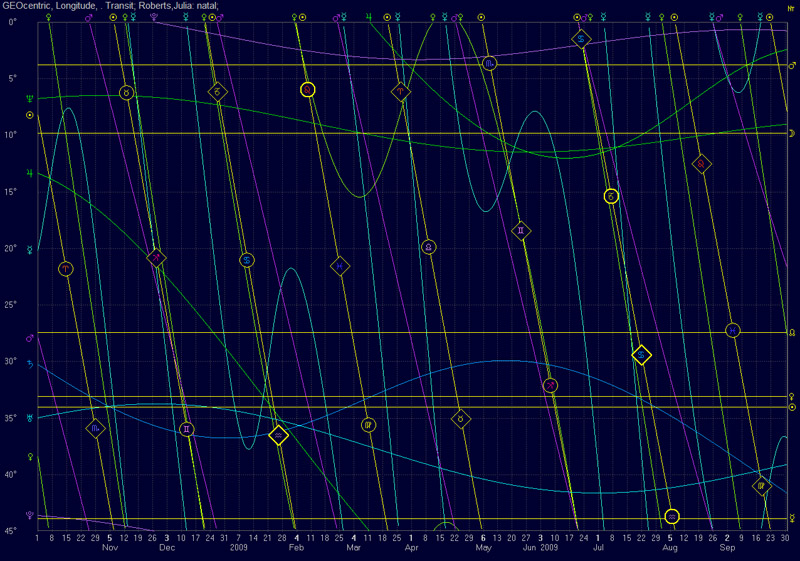Select the red Leo diamond marker
Screen dimensions: 800x561
tap(702, 164)
